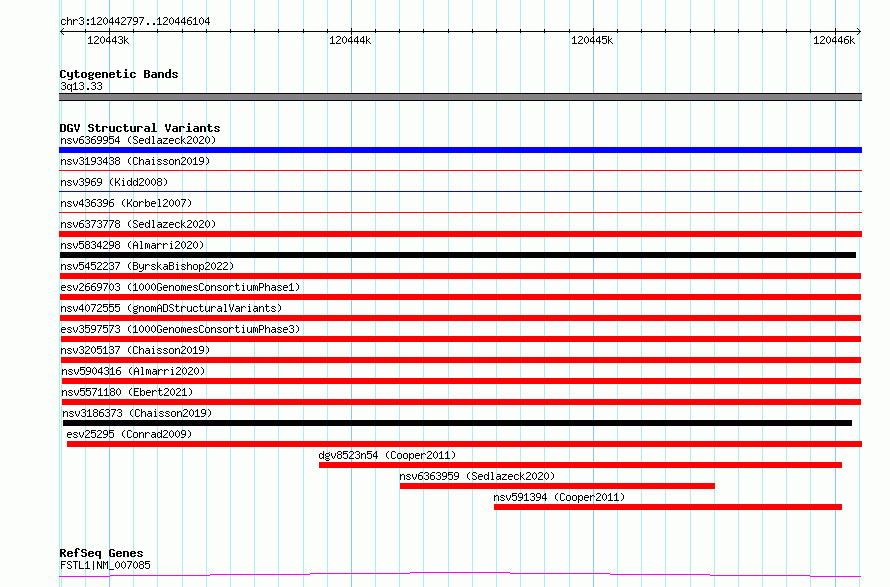Click nsv5834298 (Almarri2020) label
Viewport: 890px width, 587px height.
pyautogui.click(x=132, y=245)
